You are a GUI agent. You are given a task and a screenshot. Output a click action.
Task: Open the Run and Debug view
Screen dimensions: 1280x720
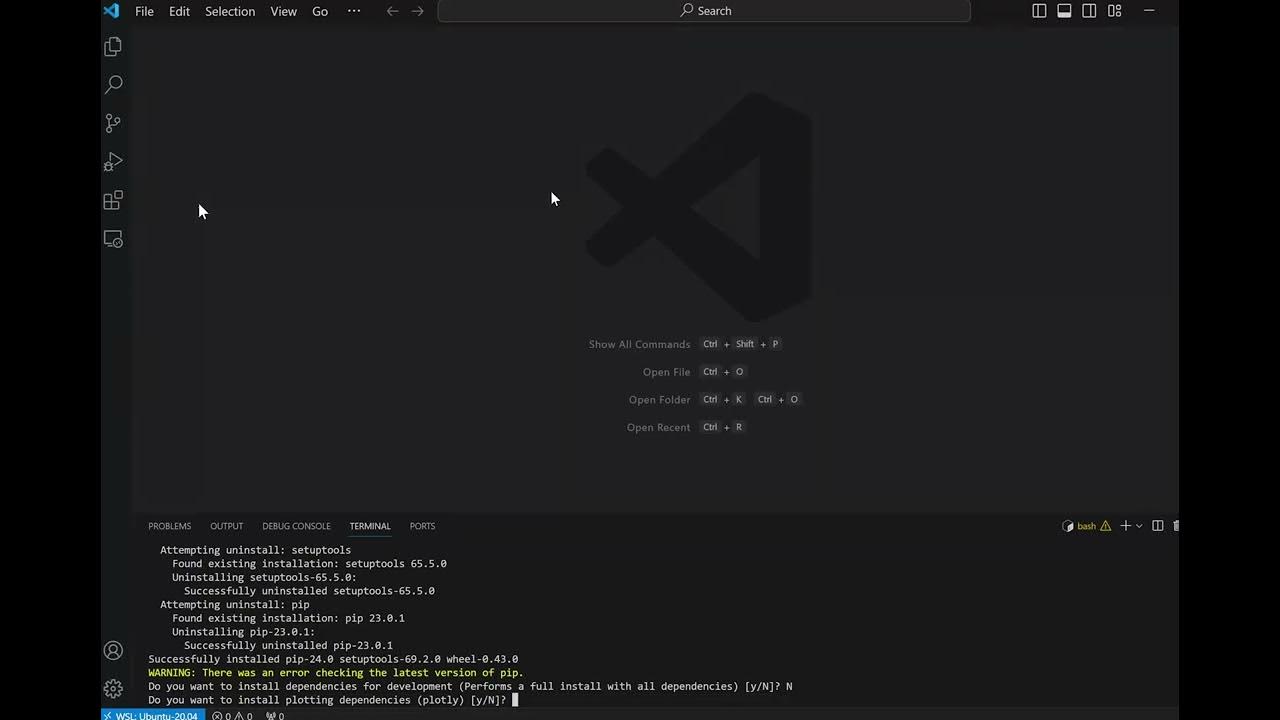113,162
